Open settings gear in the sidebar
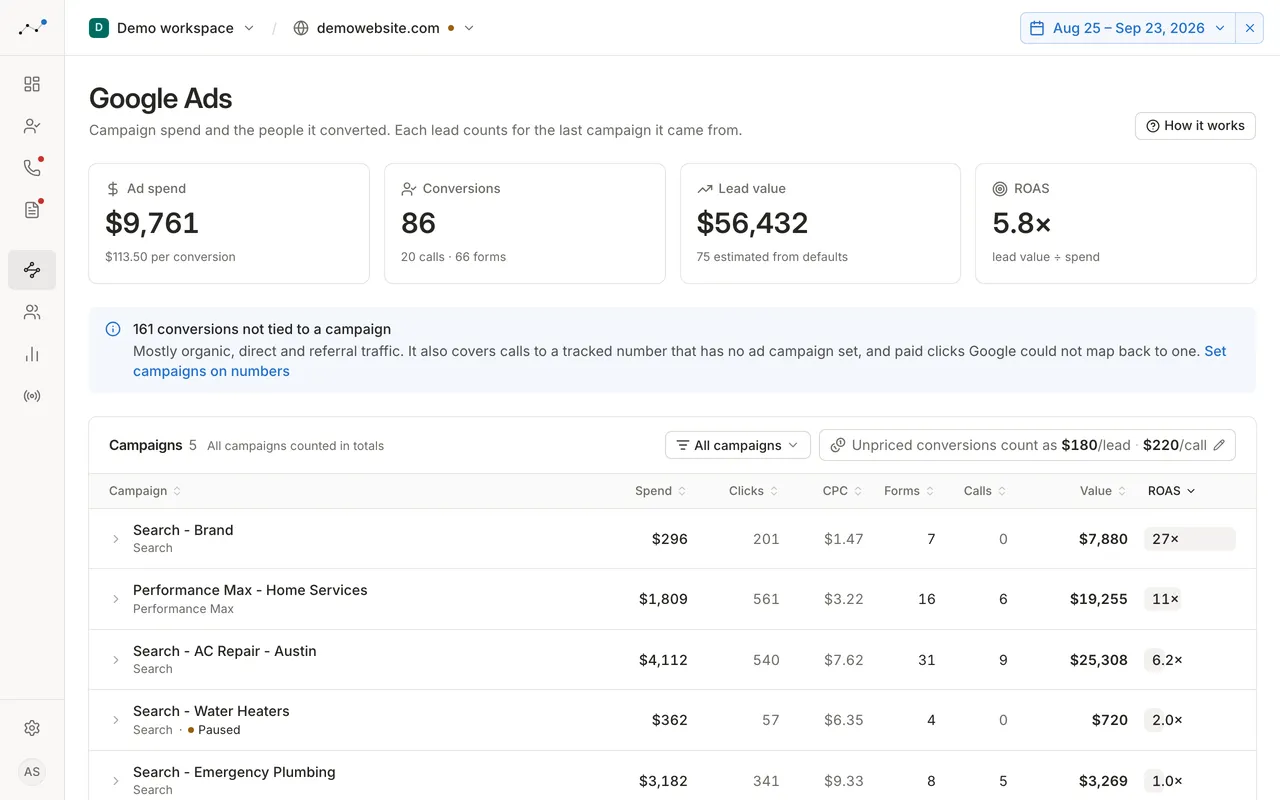The width and height of the screenshot is (1280, 800). pos(32,728)
